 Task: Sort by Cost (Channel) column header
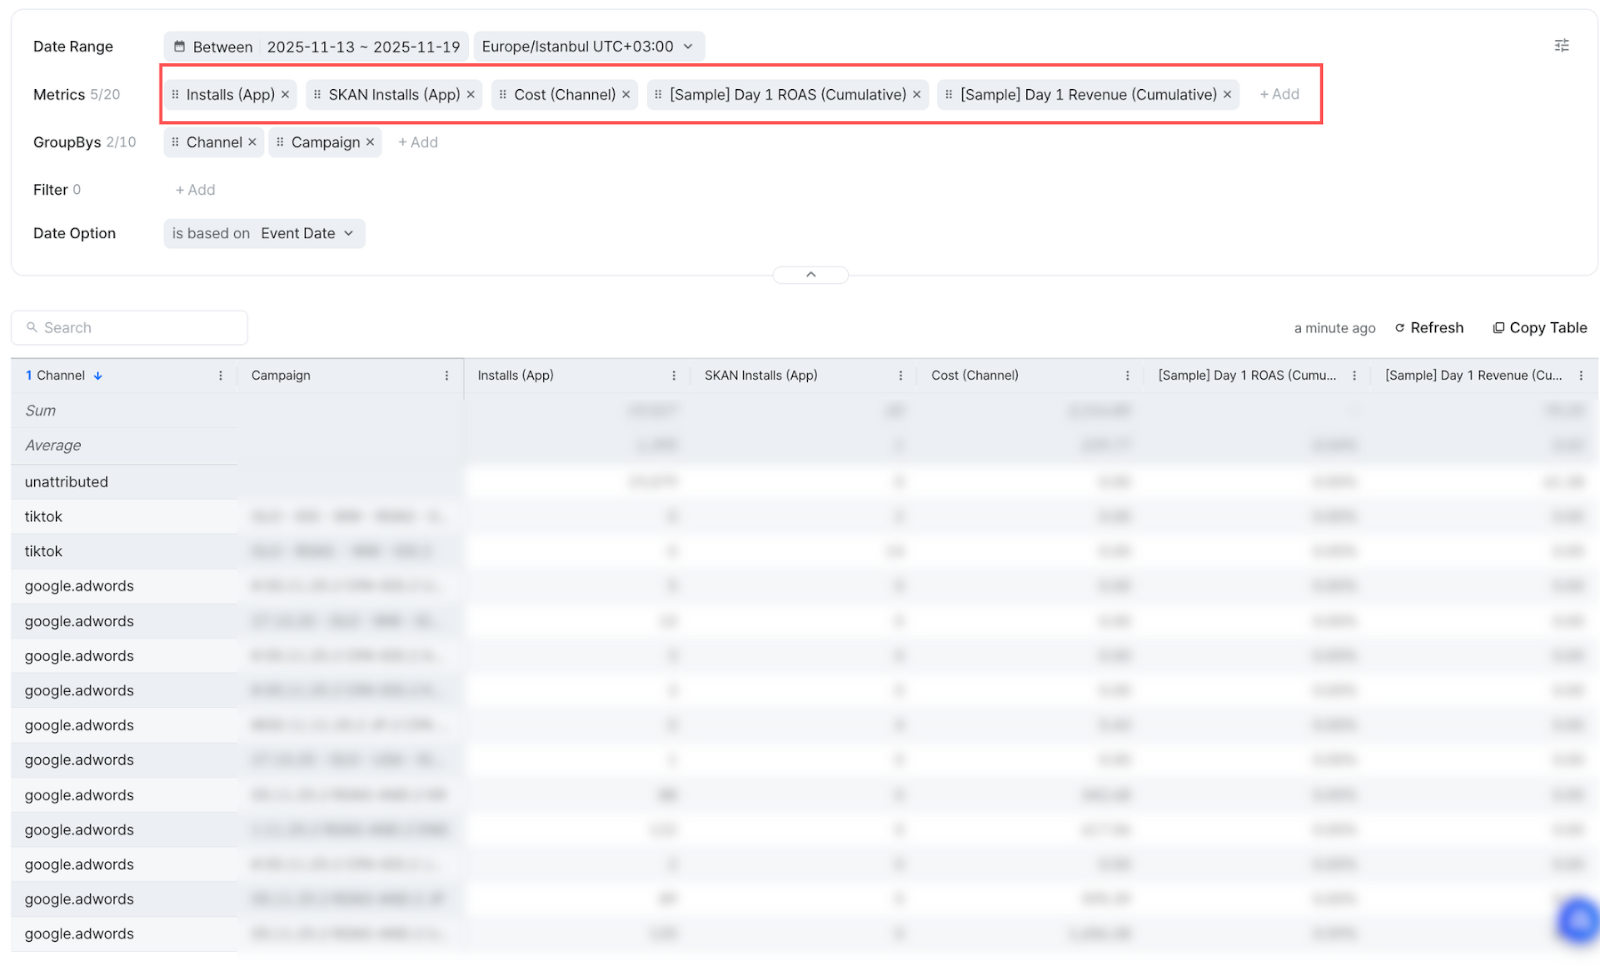click(975, 376)
